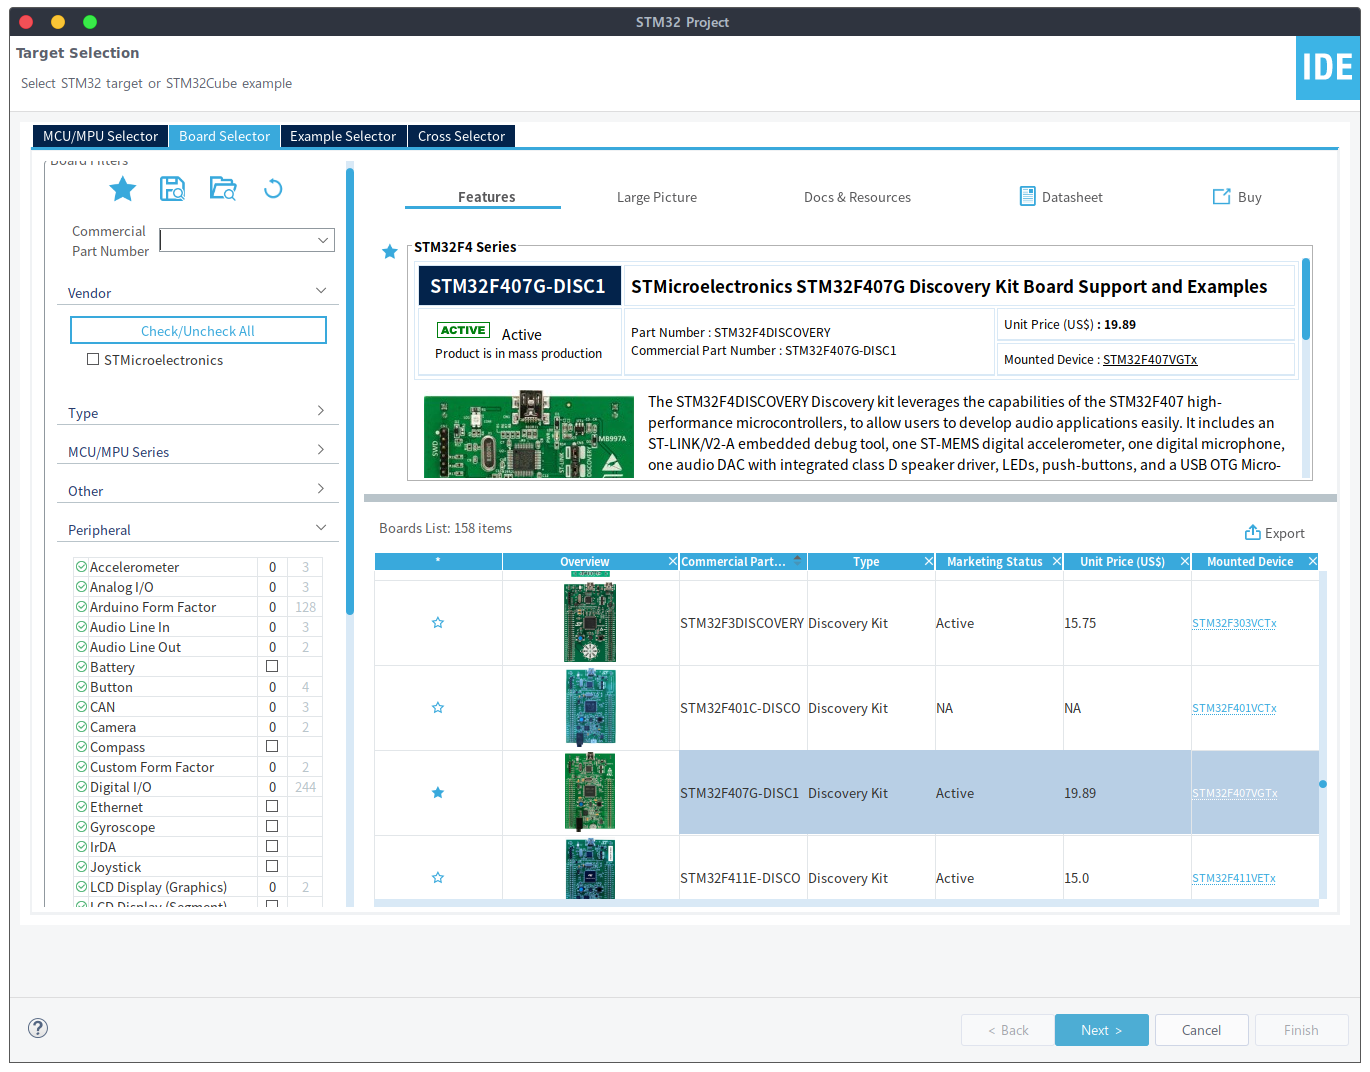Click the Cancel button
This screenshot has width=1370, height=1072.
1201,1030
